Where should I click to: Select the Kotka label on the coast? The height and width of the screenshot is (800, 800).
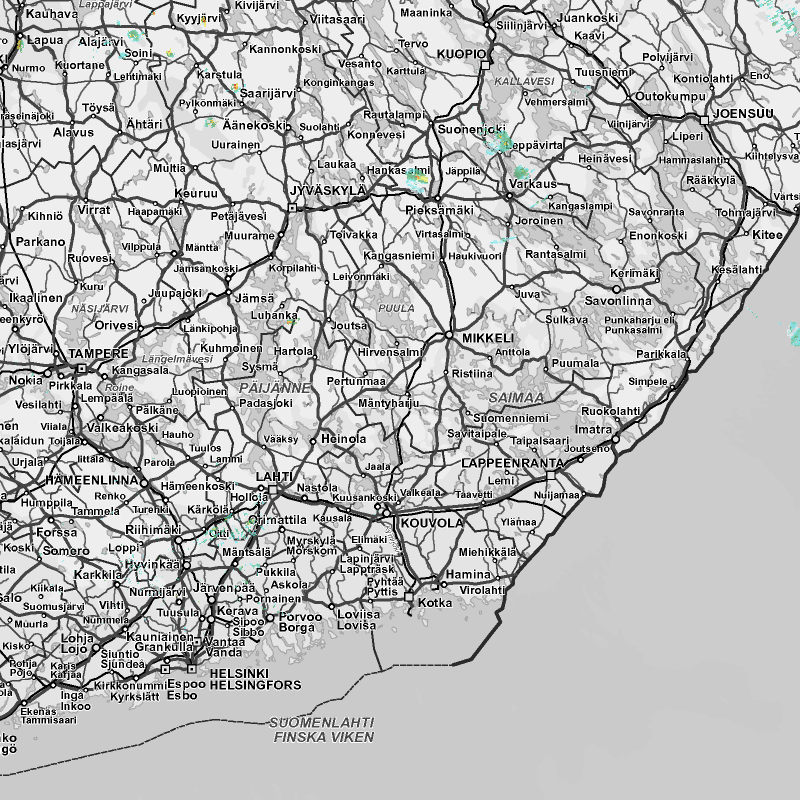(x=435, y=603)
